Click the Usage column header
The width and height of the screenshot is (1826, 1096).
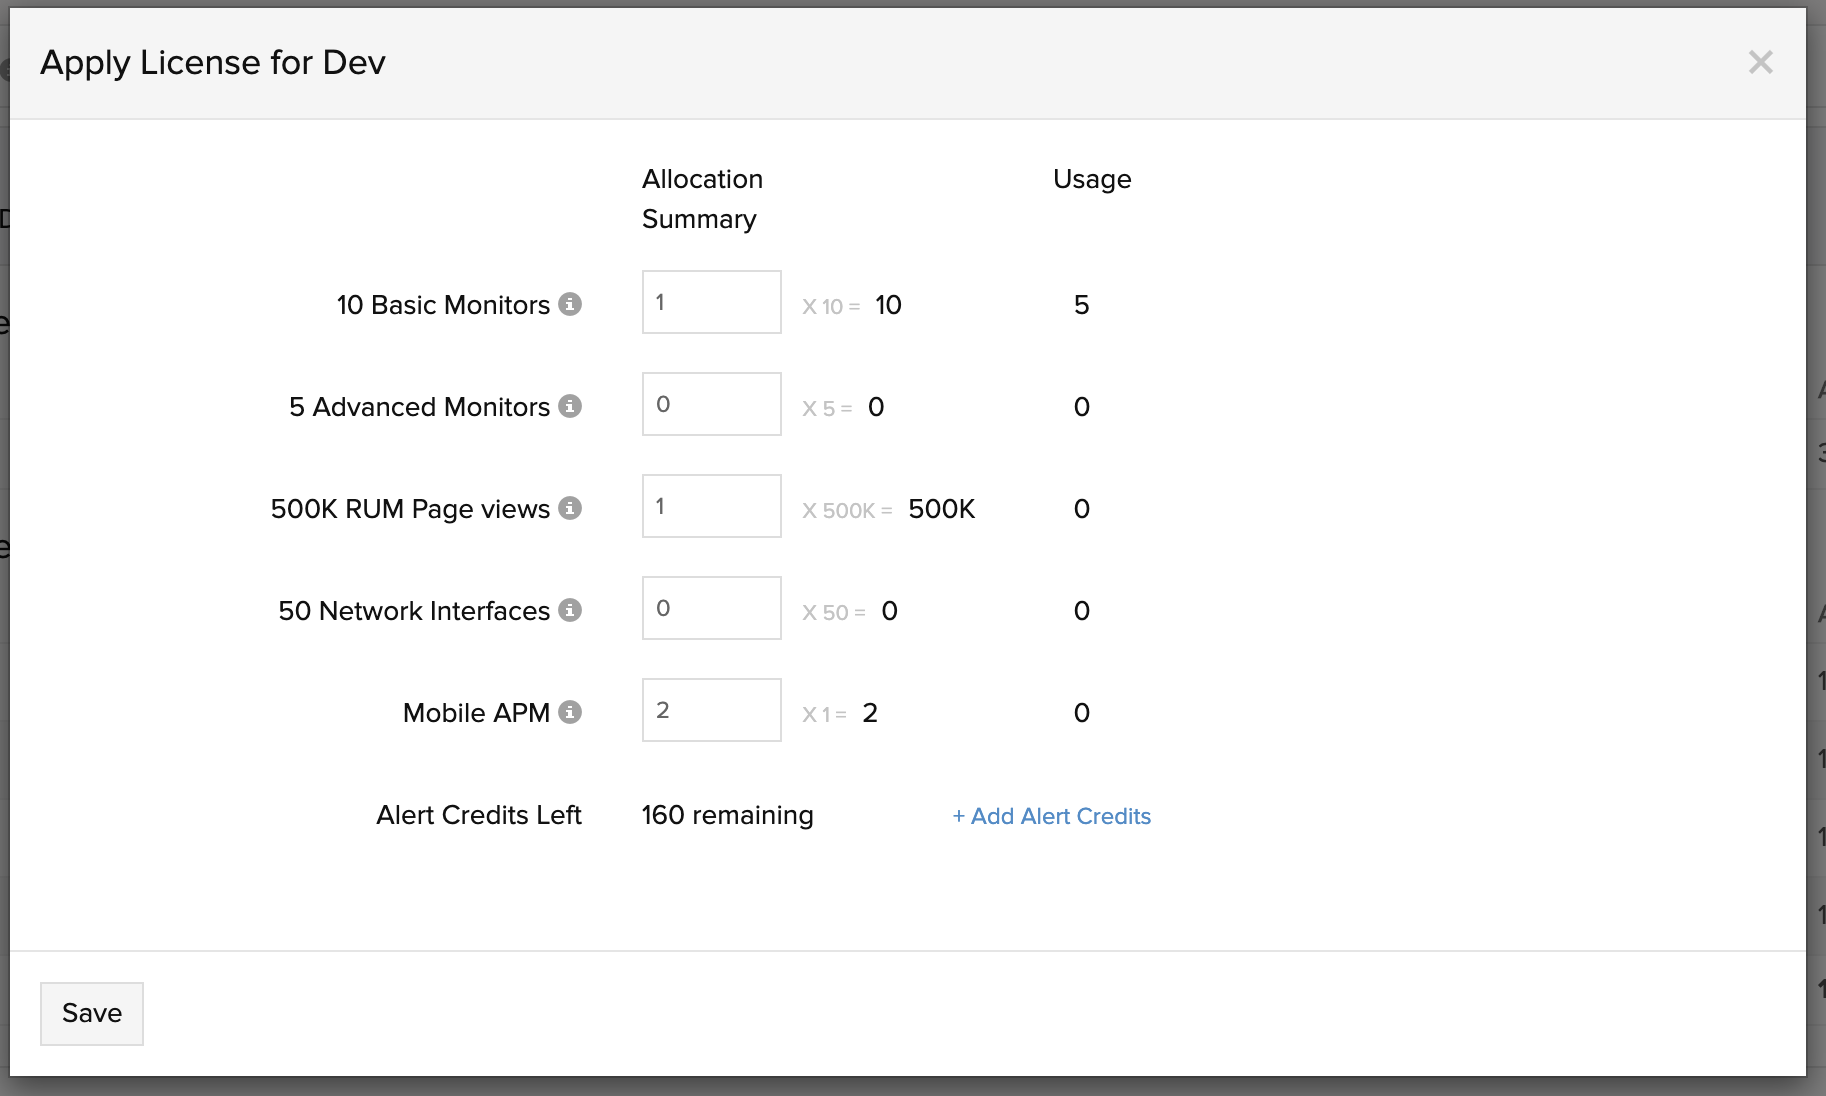1092,179
